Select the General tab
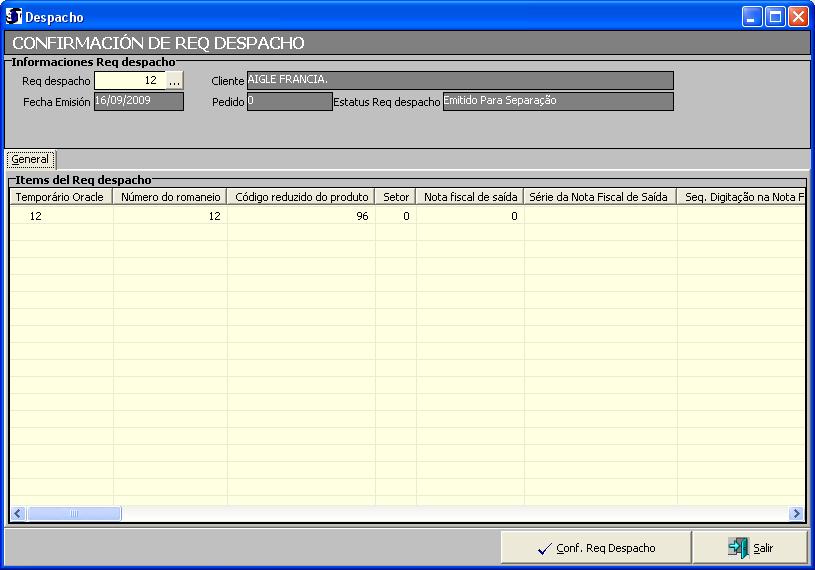This screenshot has width=815, height=570. [x=30, y=159]
